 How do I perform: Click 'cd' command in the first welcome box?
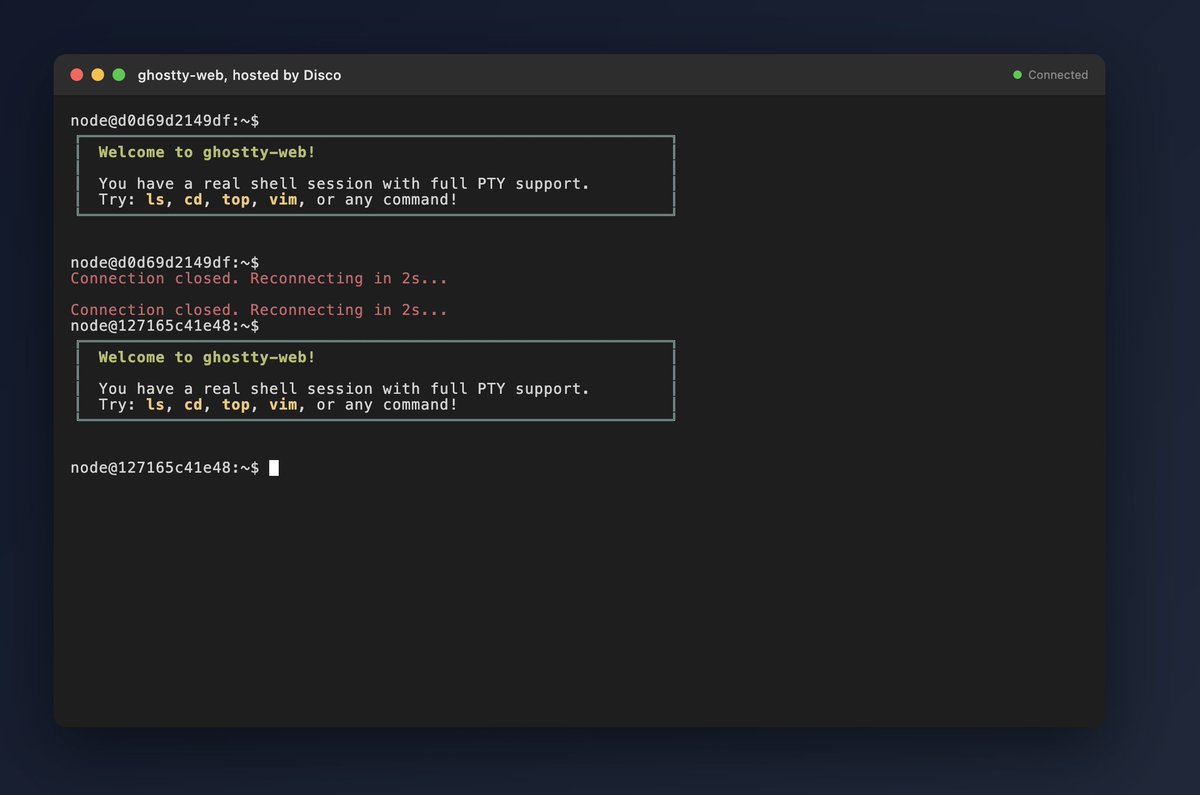[193, 200]
